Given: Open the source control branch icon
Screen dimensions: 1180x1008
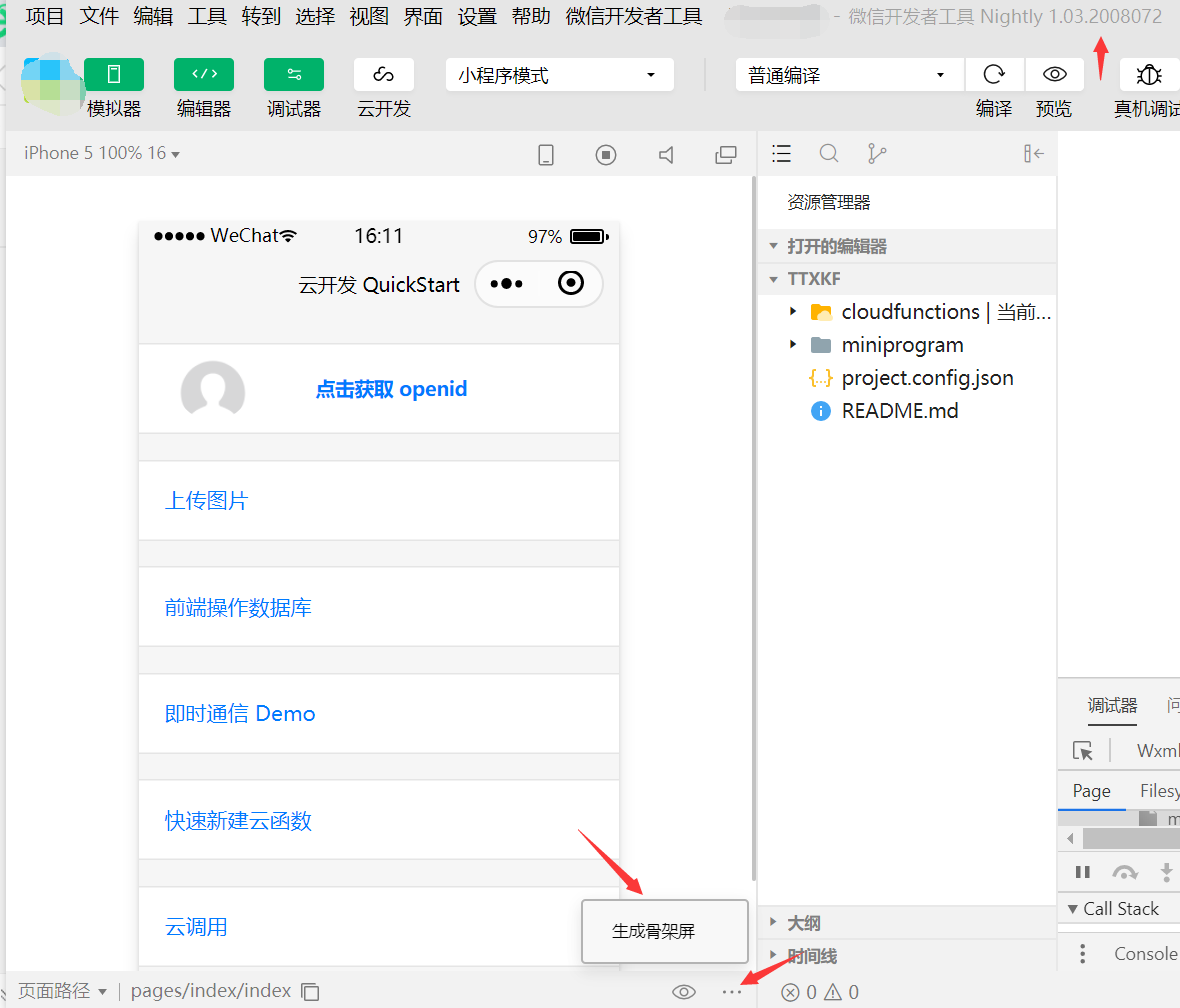Looking at the screenshot, I should (x=876, y=154).
